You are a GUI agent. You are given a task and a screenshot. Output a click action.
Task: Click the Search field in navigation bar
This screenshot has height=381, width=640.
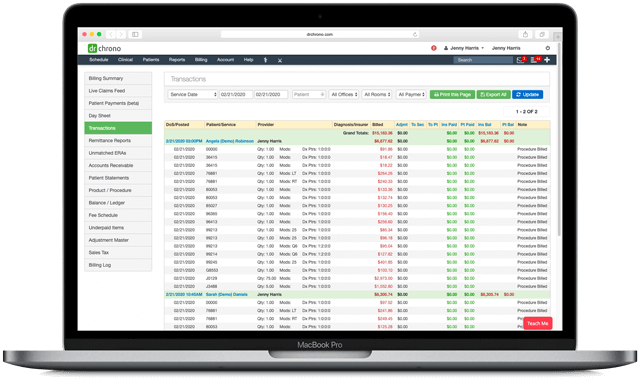pos(483,60)
